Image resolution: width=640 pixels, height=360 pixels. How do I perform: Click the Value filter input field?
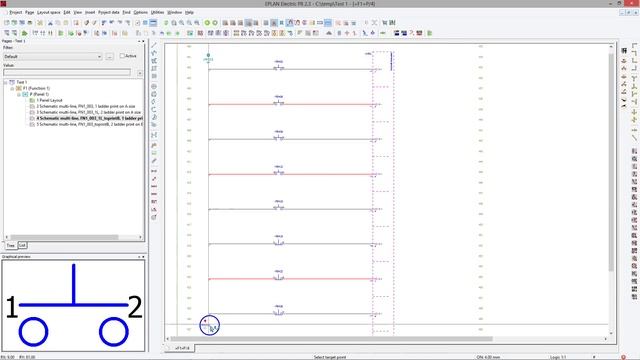(x=67, y=73)
